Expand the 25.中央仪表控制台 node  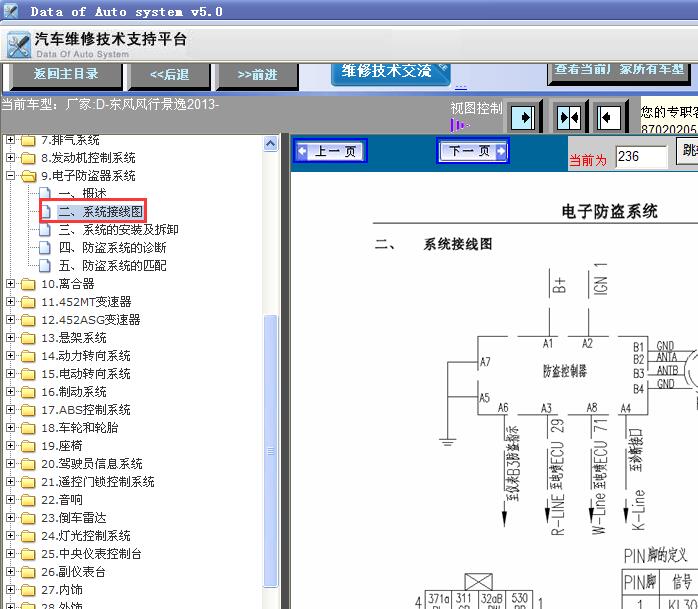tap(10, 553)
